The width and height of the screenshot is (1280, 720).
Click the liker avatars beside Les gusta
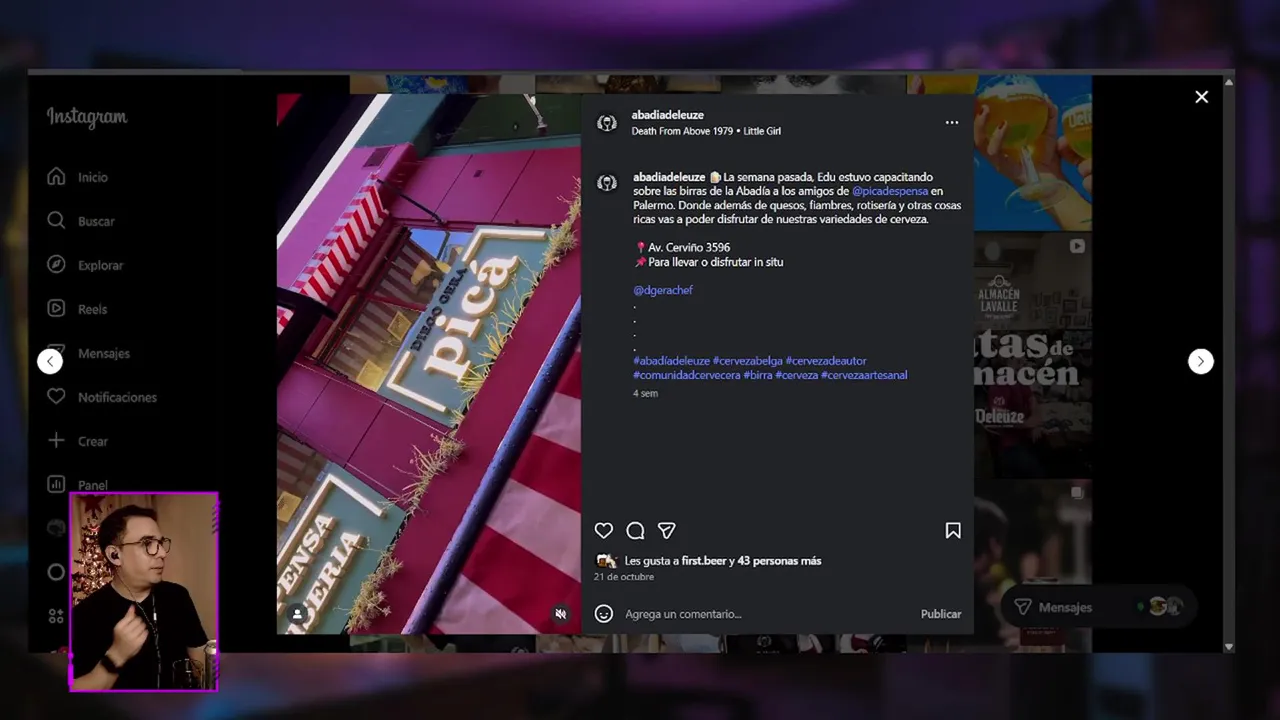pyautogui.click(x=606, y=561)
